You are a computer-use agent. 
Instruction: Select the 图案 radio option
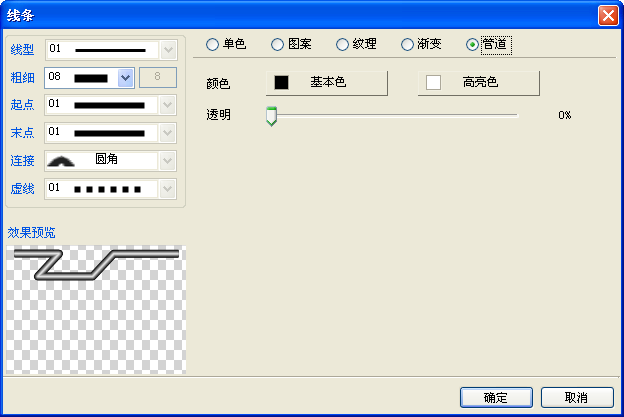291,44
